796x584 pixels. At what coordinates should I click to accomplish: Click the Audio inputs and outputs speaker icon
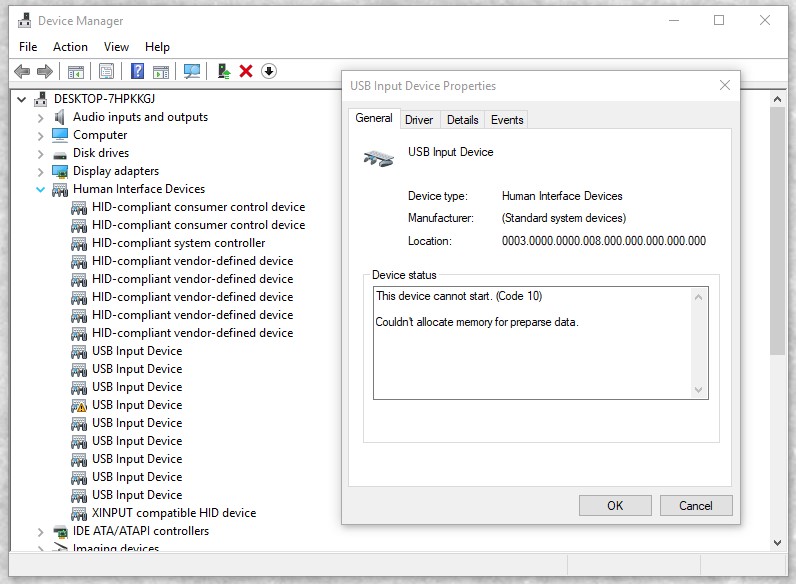tap(60, 117)
